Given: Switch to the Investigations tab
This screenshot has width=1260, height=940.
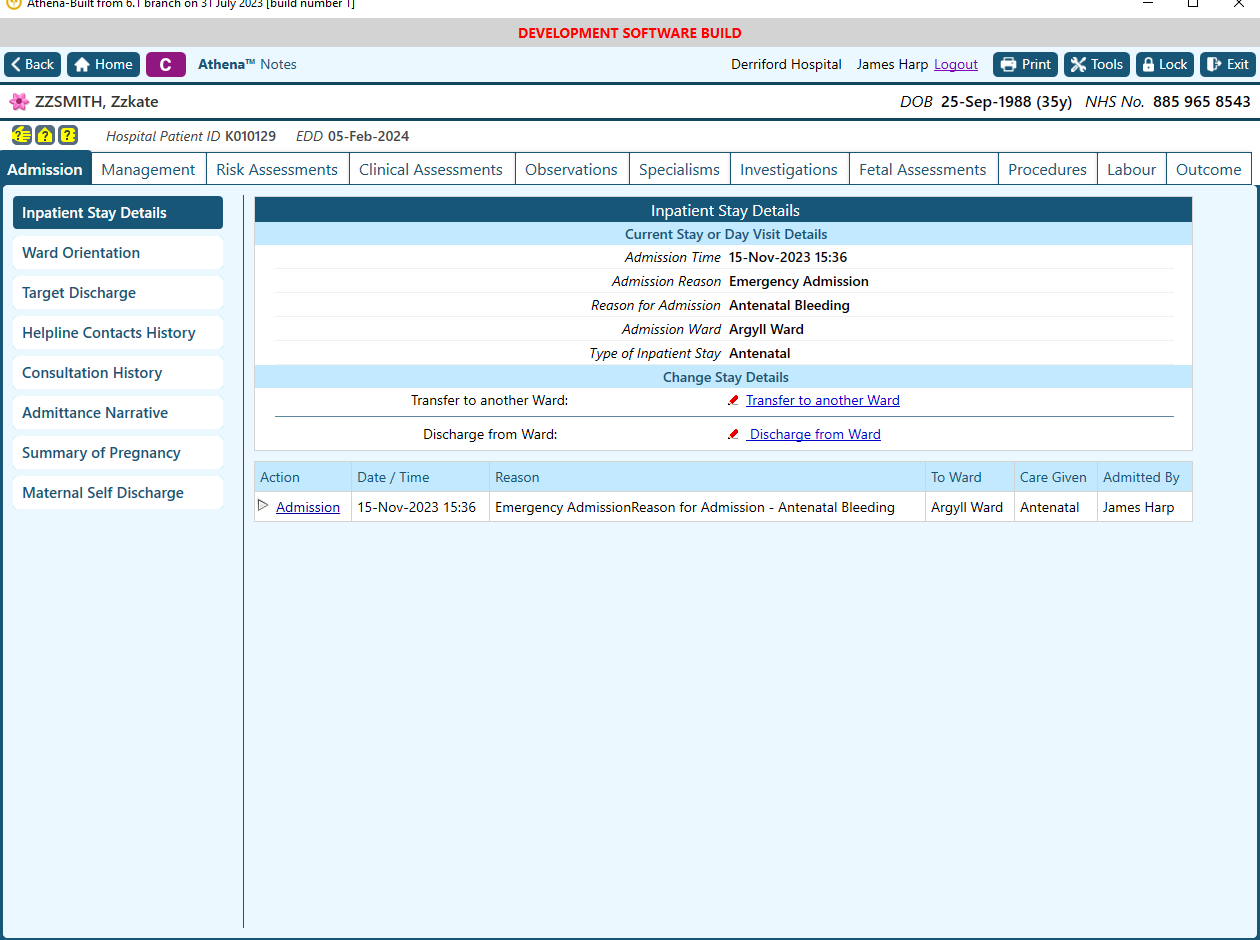Looking at the screenshot, I should point(789,169).
